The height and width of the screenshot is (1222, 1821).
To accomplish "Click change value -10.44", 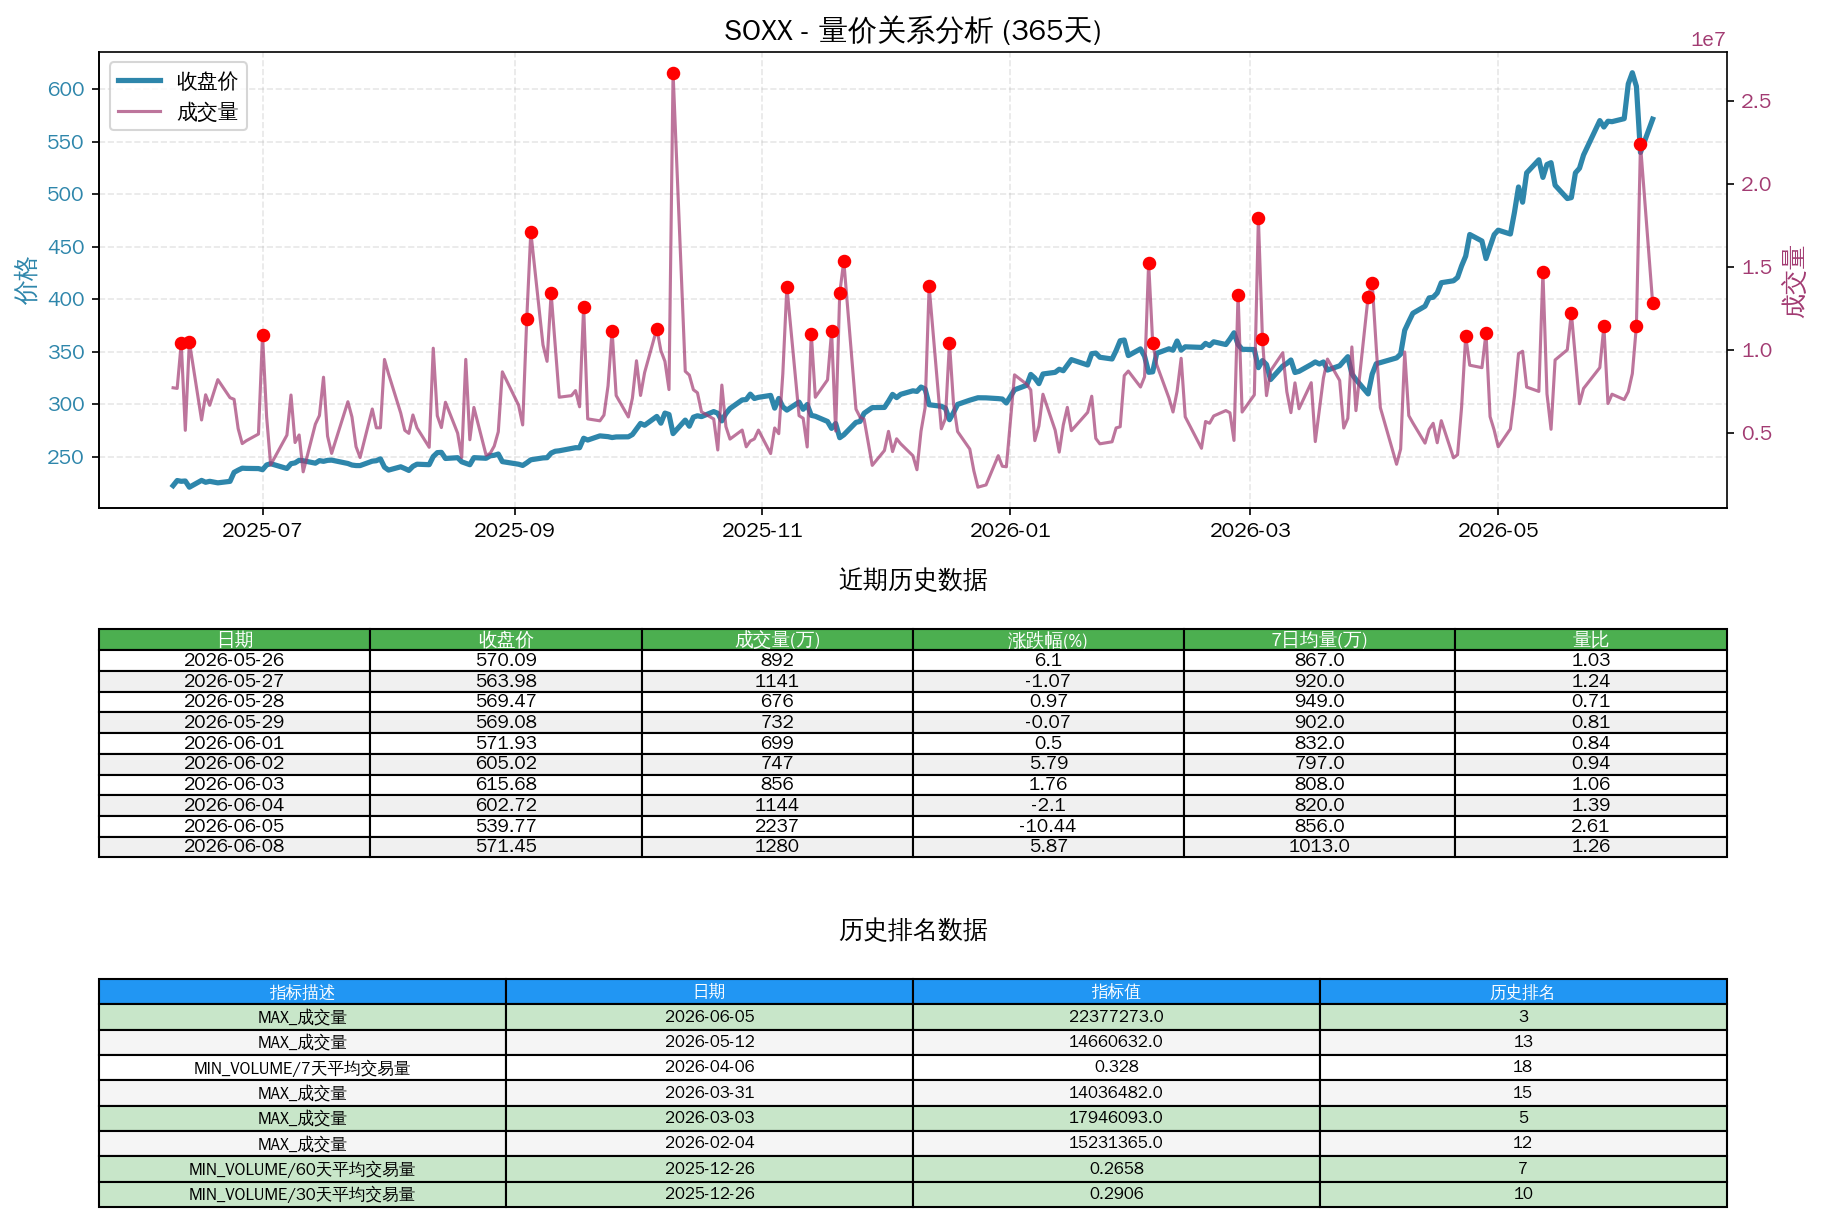I will (x=1048, y=826).
